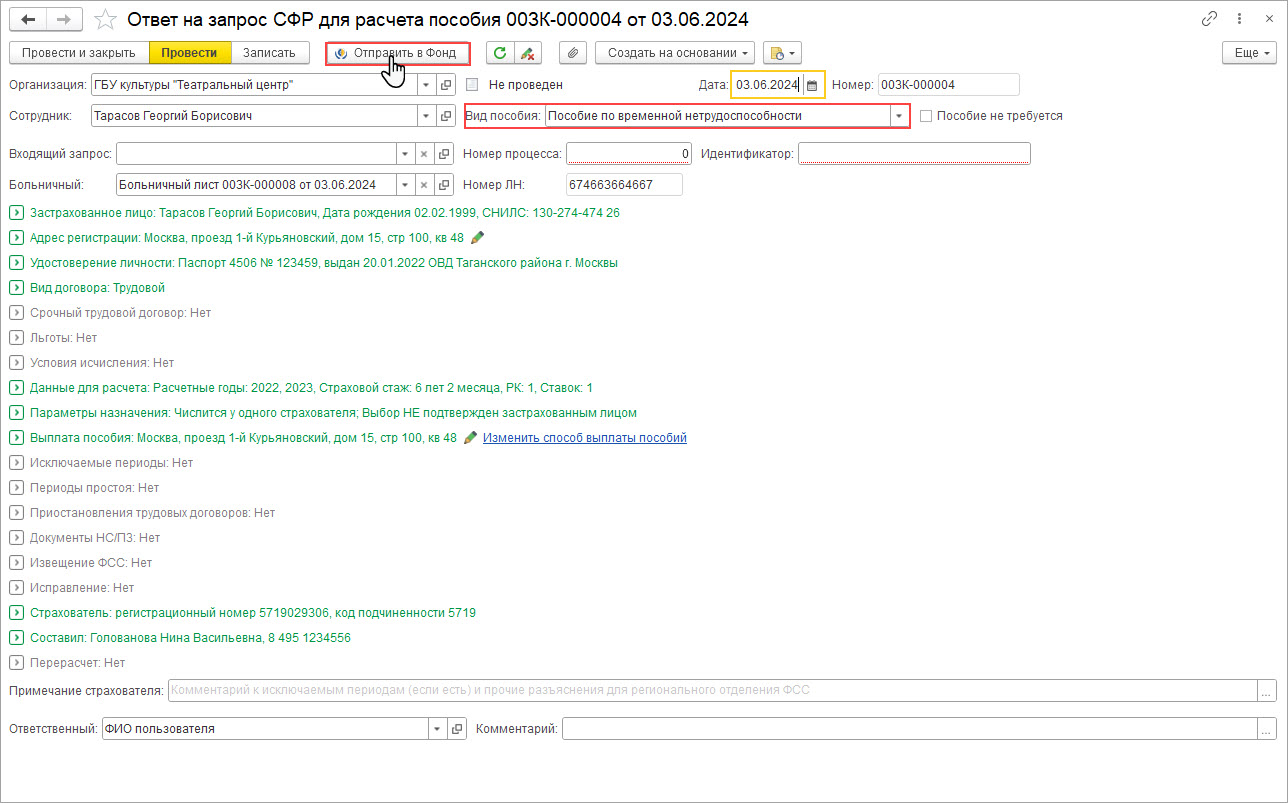Viewport: 1288px width, 803px height.
Task: Click into the Номер процесса field
Action: point(629,154)
